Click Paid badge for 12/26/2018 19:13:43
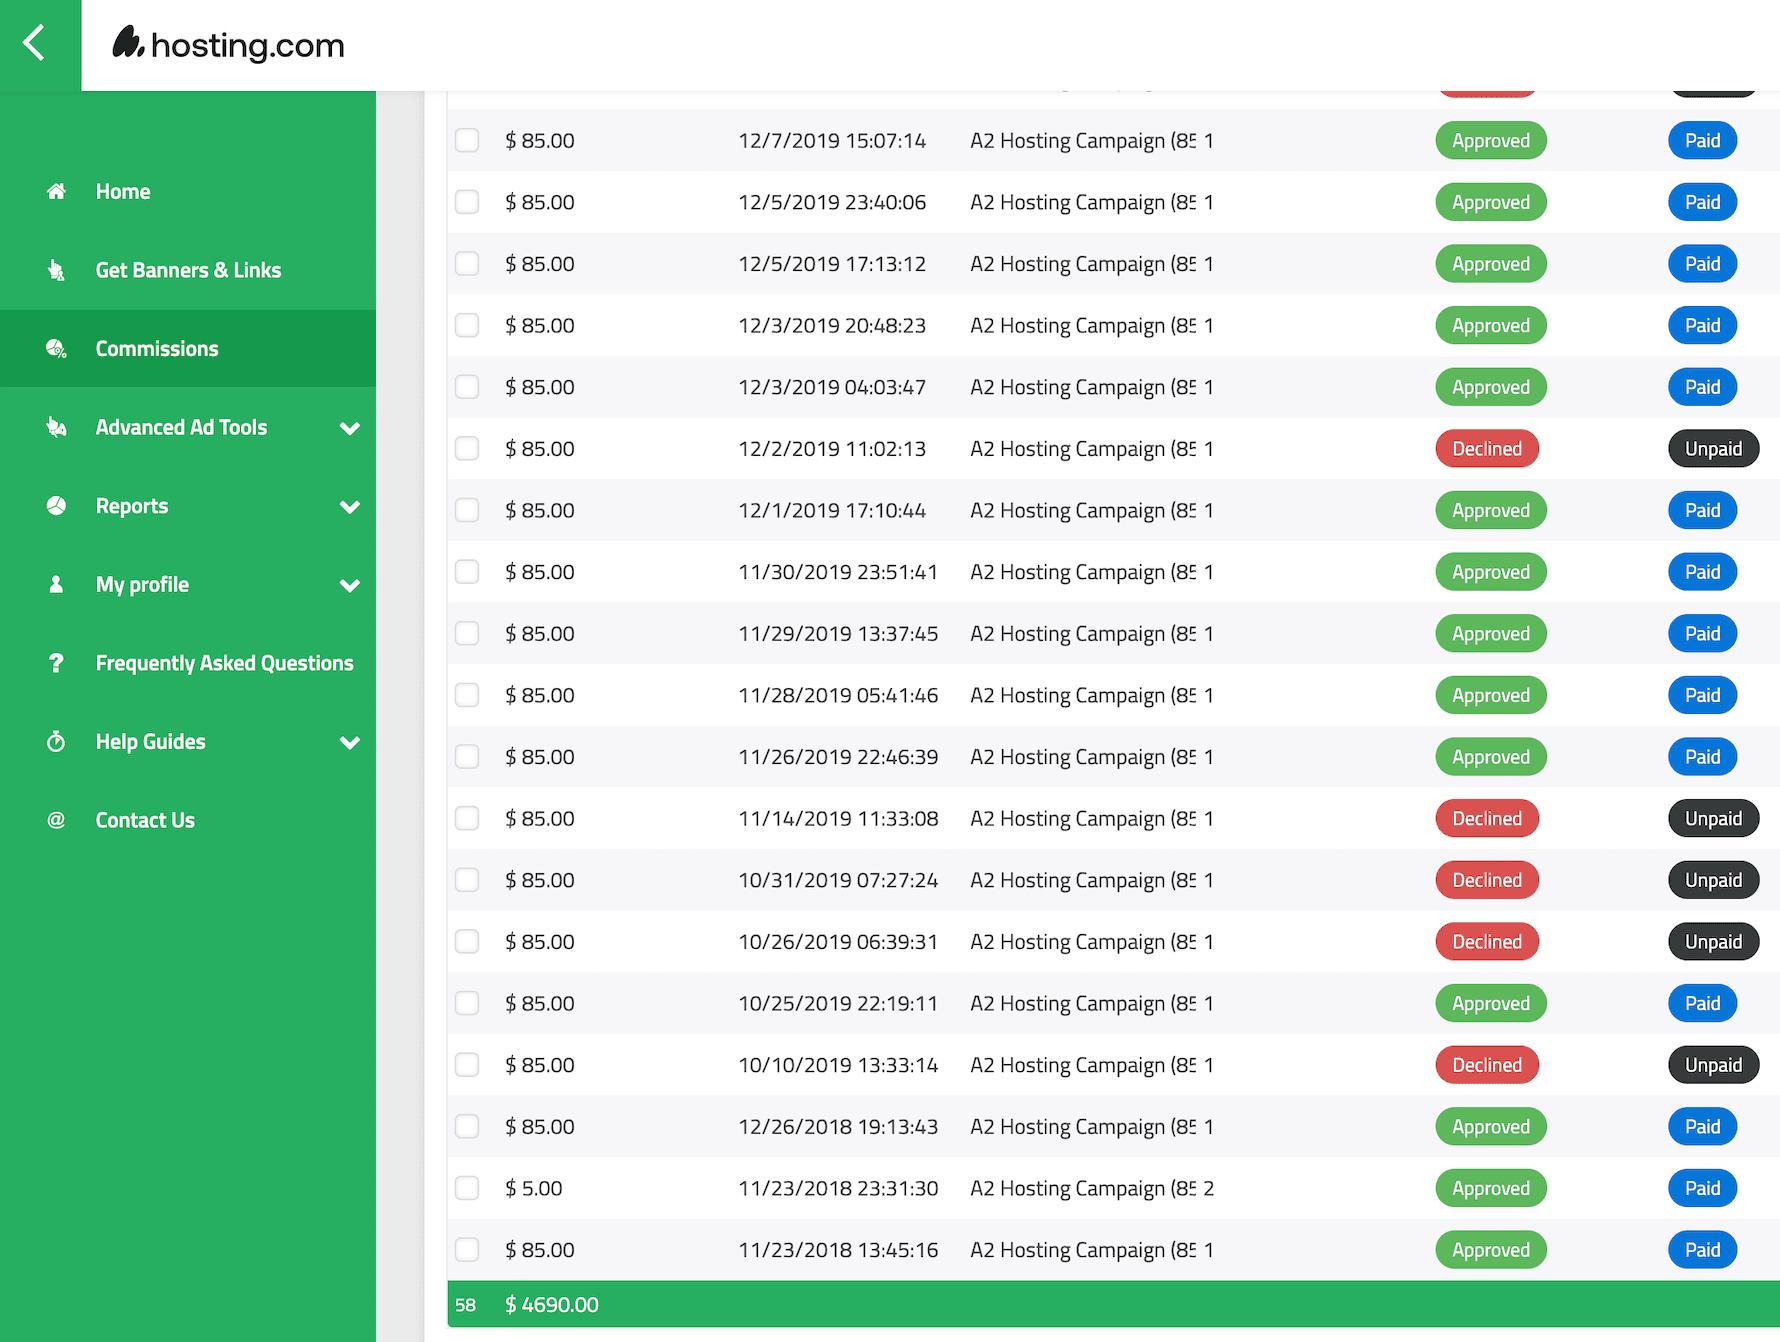This screenshot has height=1342, width=1780. [1702, 1126]
